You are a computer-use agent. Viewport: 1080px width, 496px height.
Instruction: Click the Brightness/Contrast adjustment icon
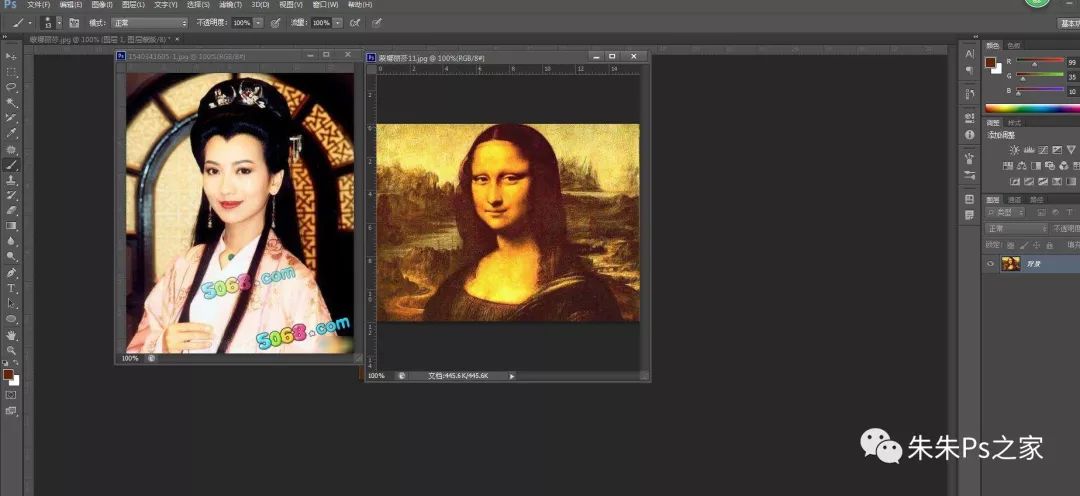click(x=1014, y=150)
